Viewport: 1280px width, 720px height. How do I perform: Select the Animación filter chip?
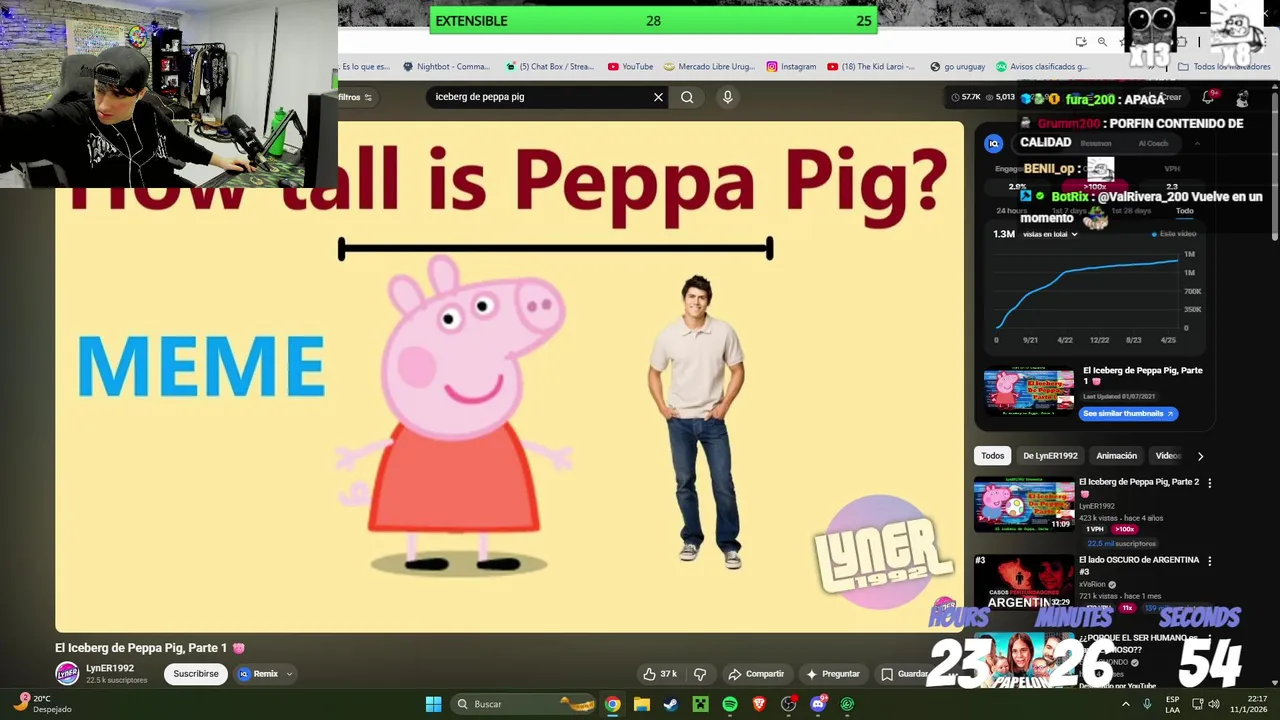click(1116, 456)
